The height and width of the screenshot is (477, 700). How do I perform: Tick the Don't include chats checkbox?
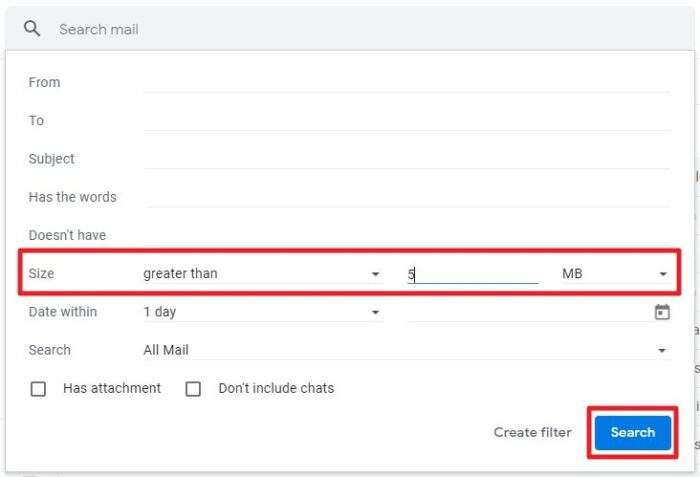point(193,389)
